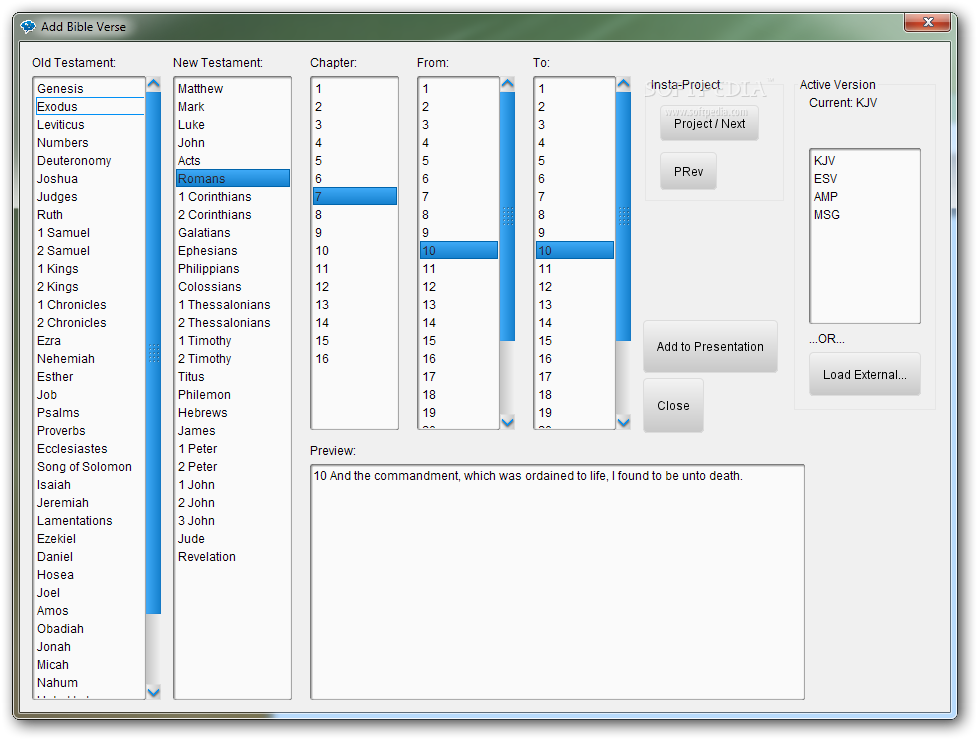Choose verse 15 in From list
This screenshot has height=740, width=978.
click(459, 341)
